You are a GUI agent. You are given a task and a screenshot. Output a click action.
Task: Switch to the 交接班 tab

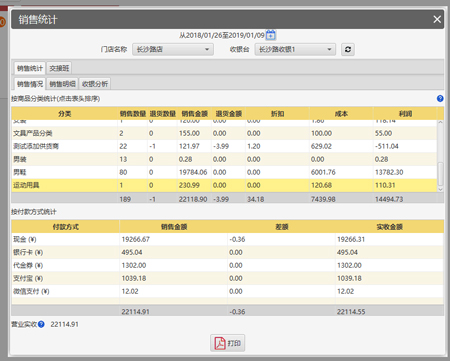pyautogui.click(x=59, y=68)
